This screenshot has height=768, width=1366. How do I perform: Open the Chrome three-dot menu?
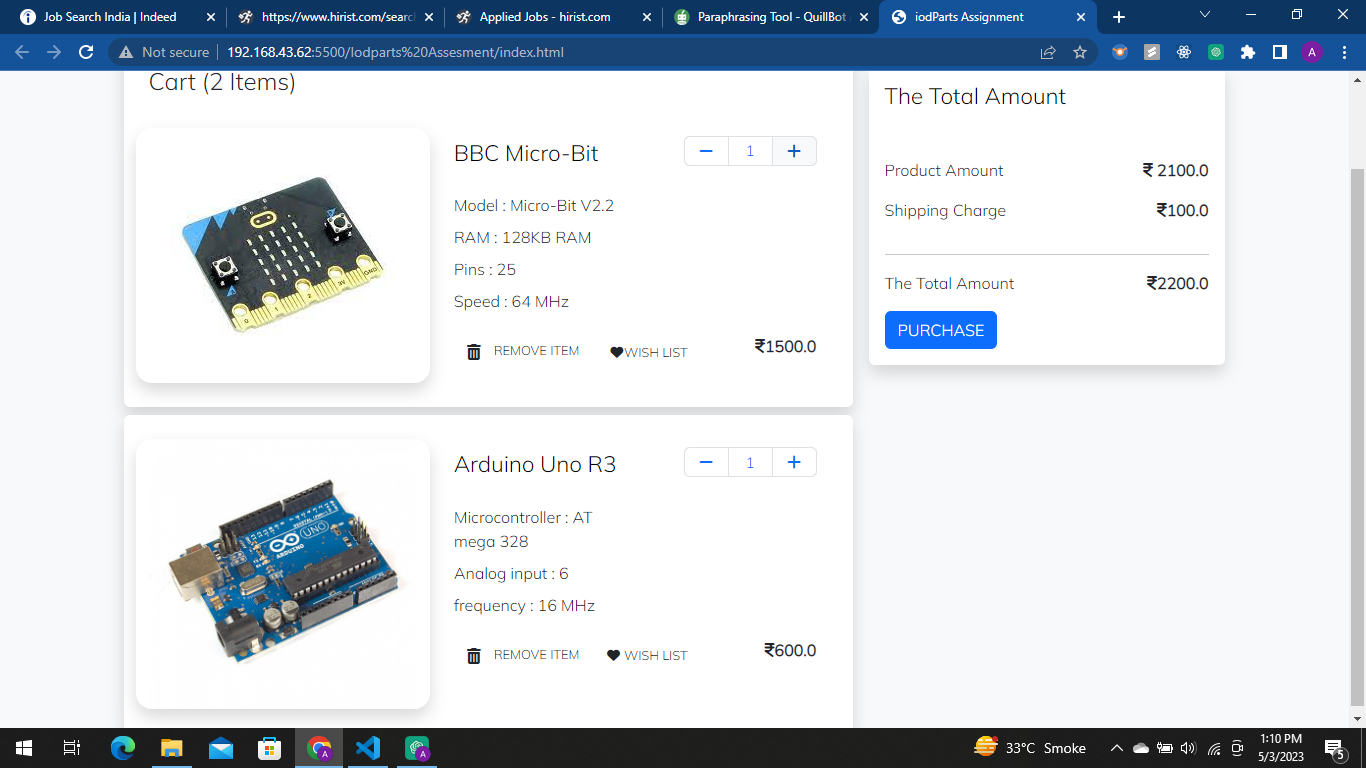[x=1343, y=51]
